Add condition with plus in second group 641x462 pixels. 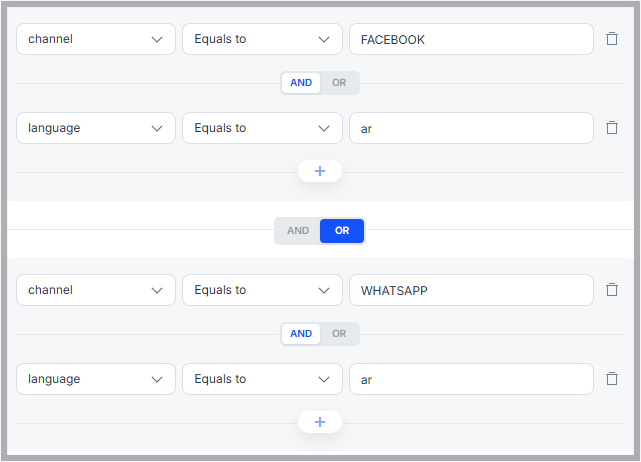coord(320,422)
